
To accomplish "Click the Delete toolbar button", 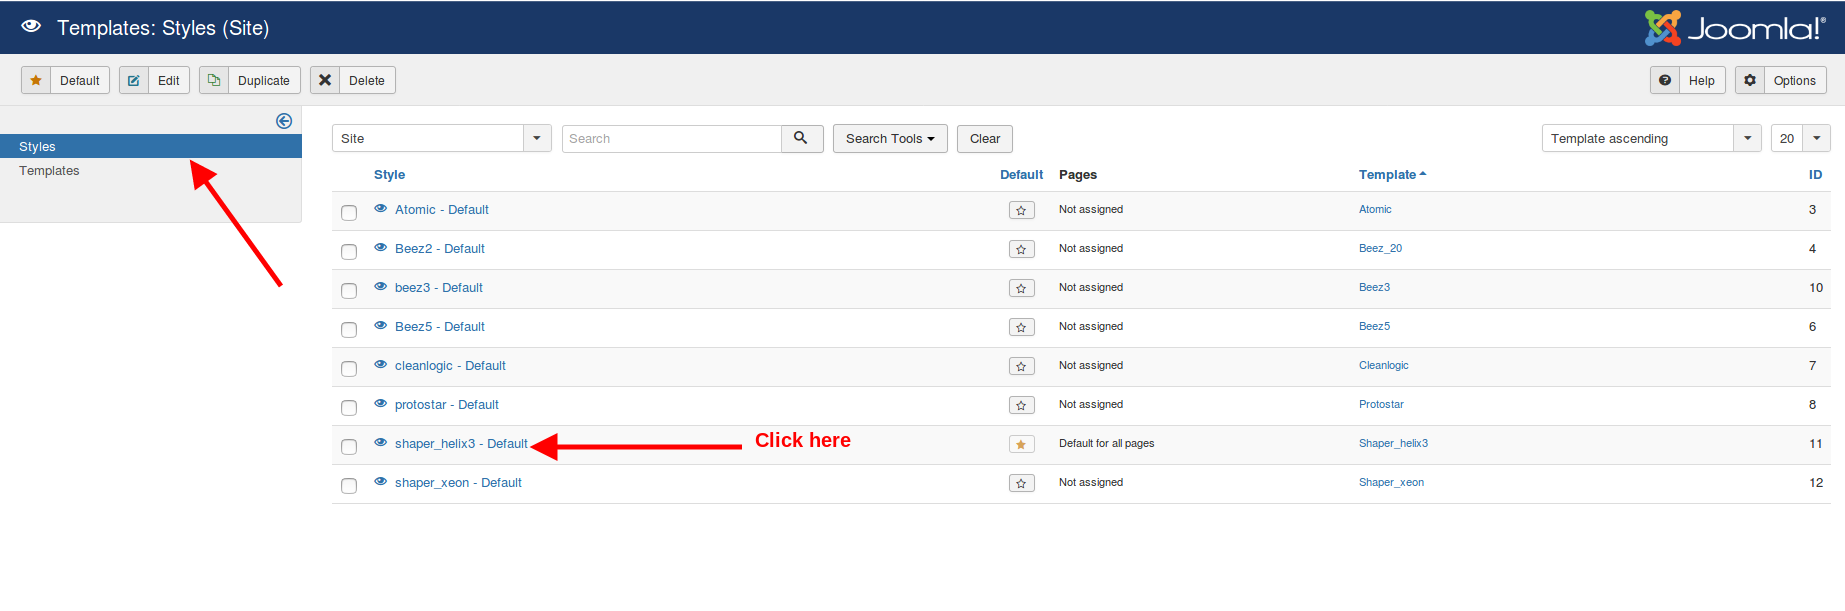I will (353, 80).
